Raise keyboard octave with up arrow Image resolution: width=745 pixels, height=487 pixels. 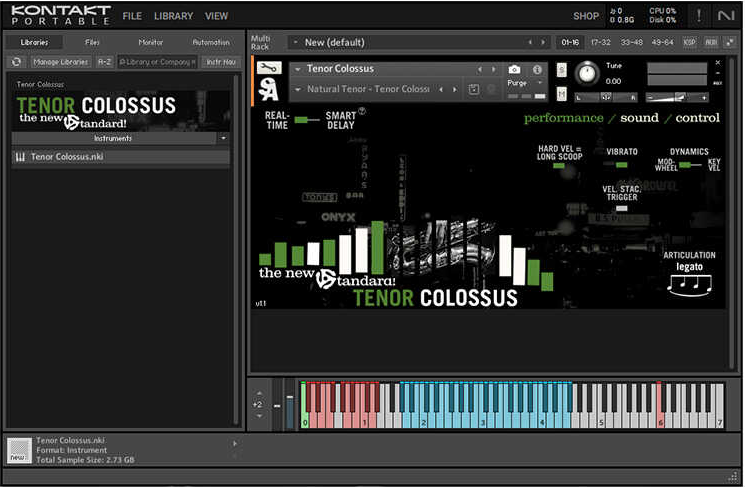click(259, 394)
